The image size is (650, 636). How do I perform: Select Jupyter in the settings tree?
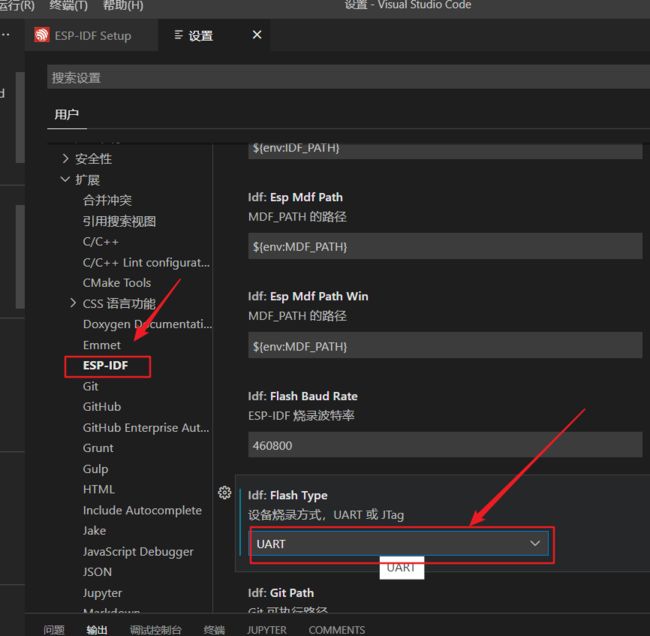[x=102, y=593]
